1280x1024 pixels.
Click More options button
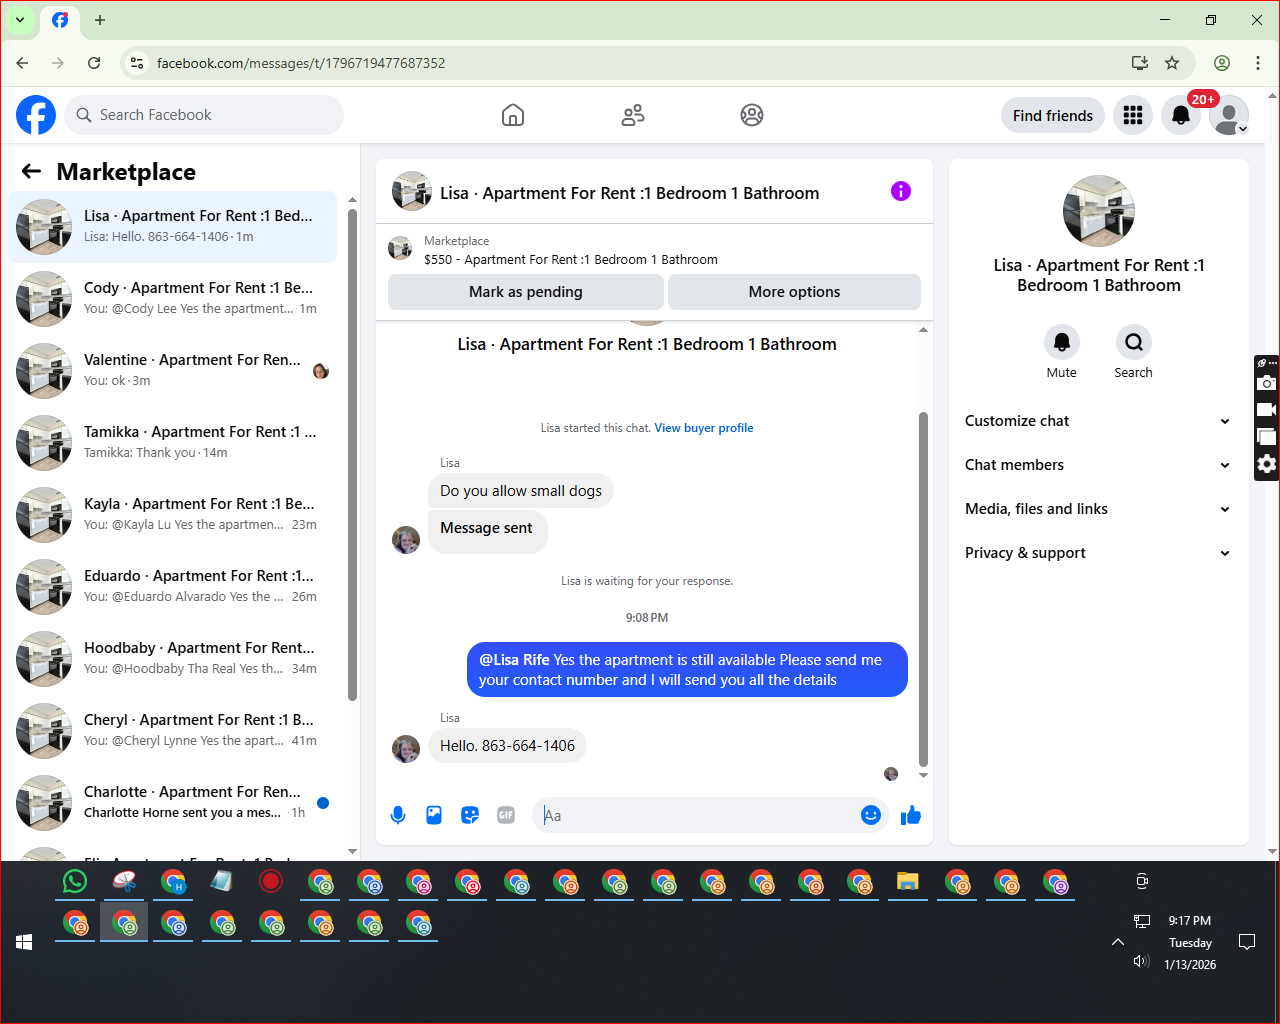[794, 292]
